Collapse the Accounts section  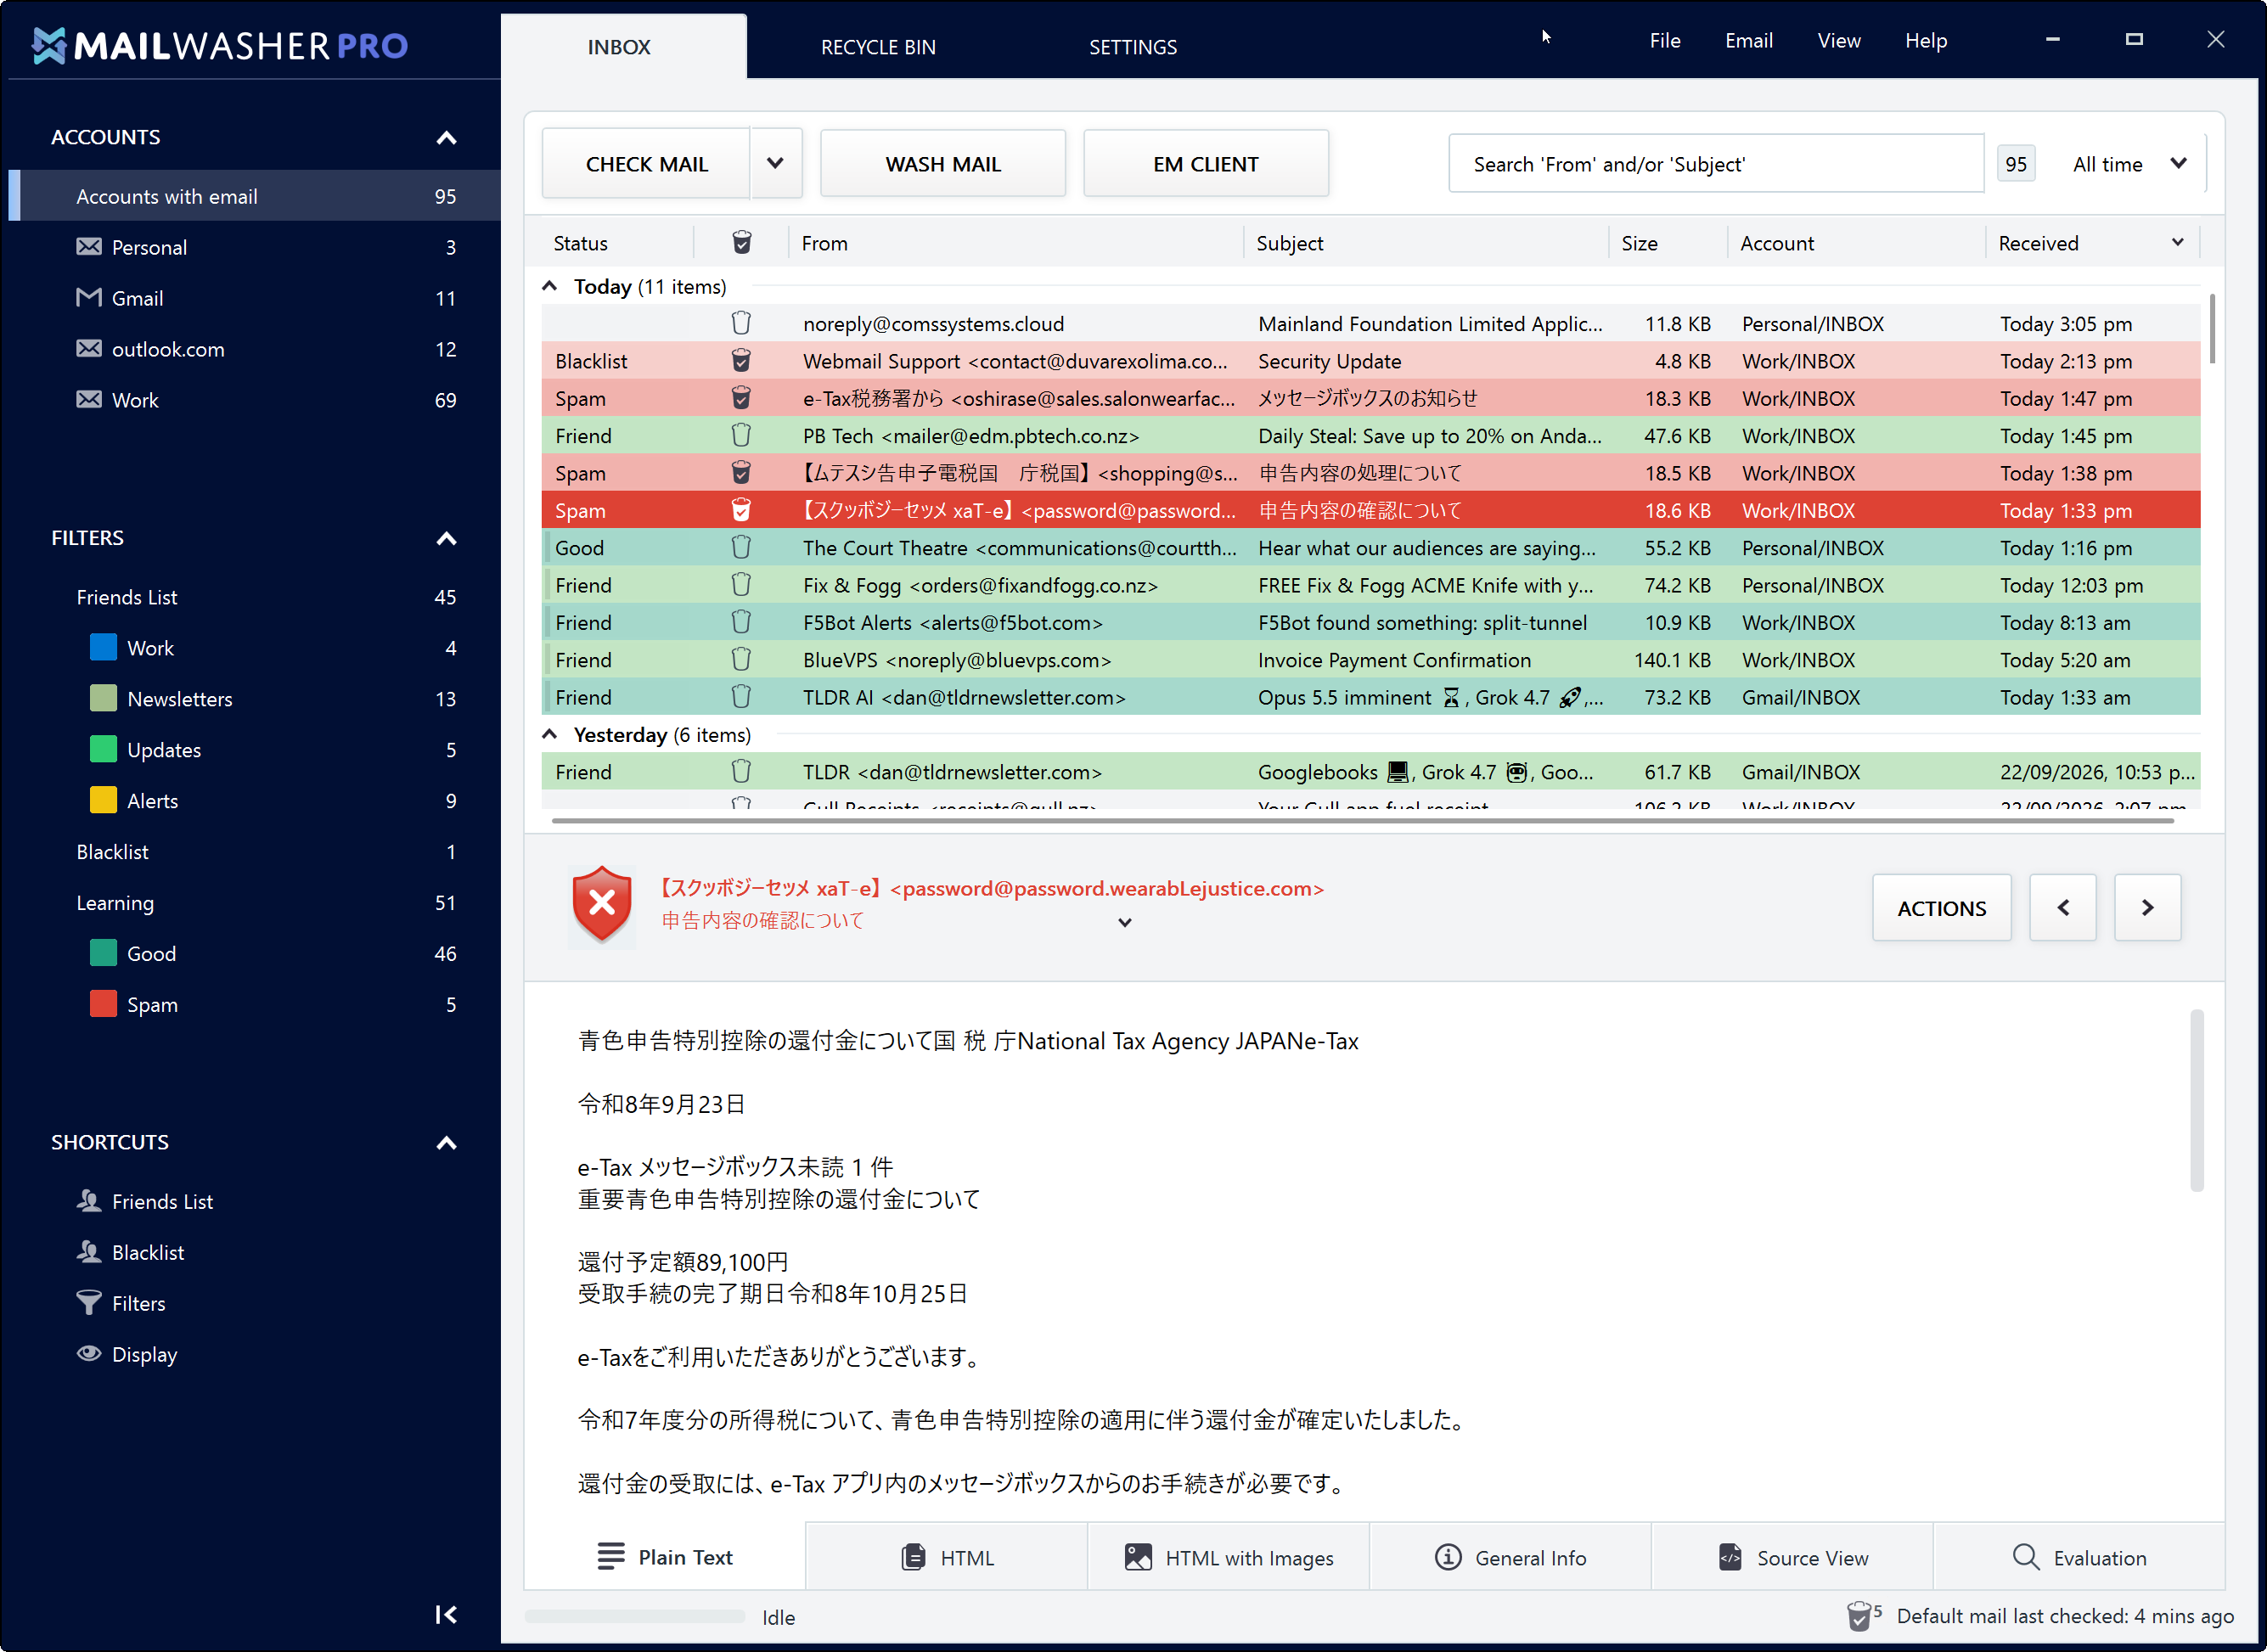pos(446,137)
